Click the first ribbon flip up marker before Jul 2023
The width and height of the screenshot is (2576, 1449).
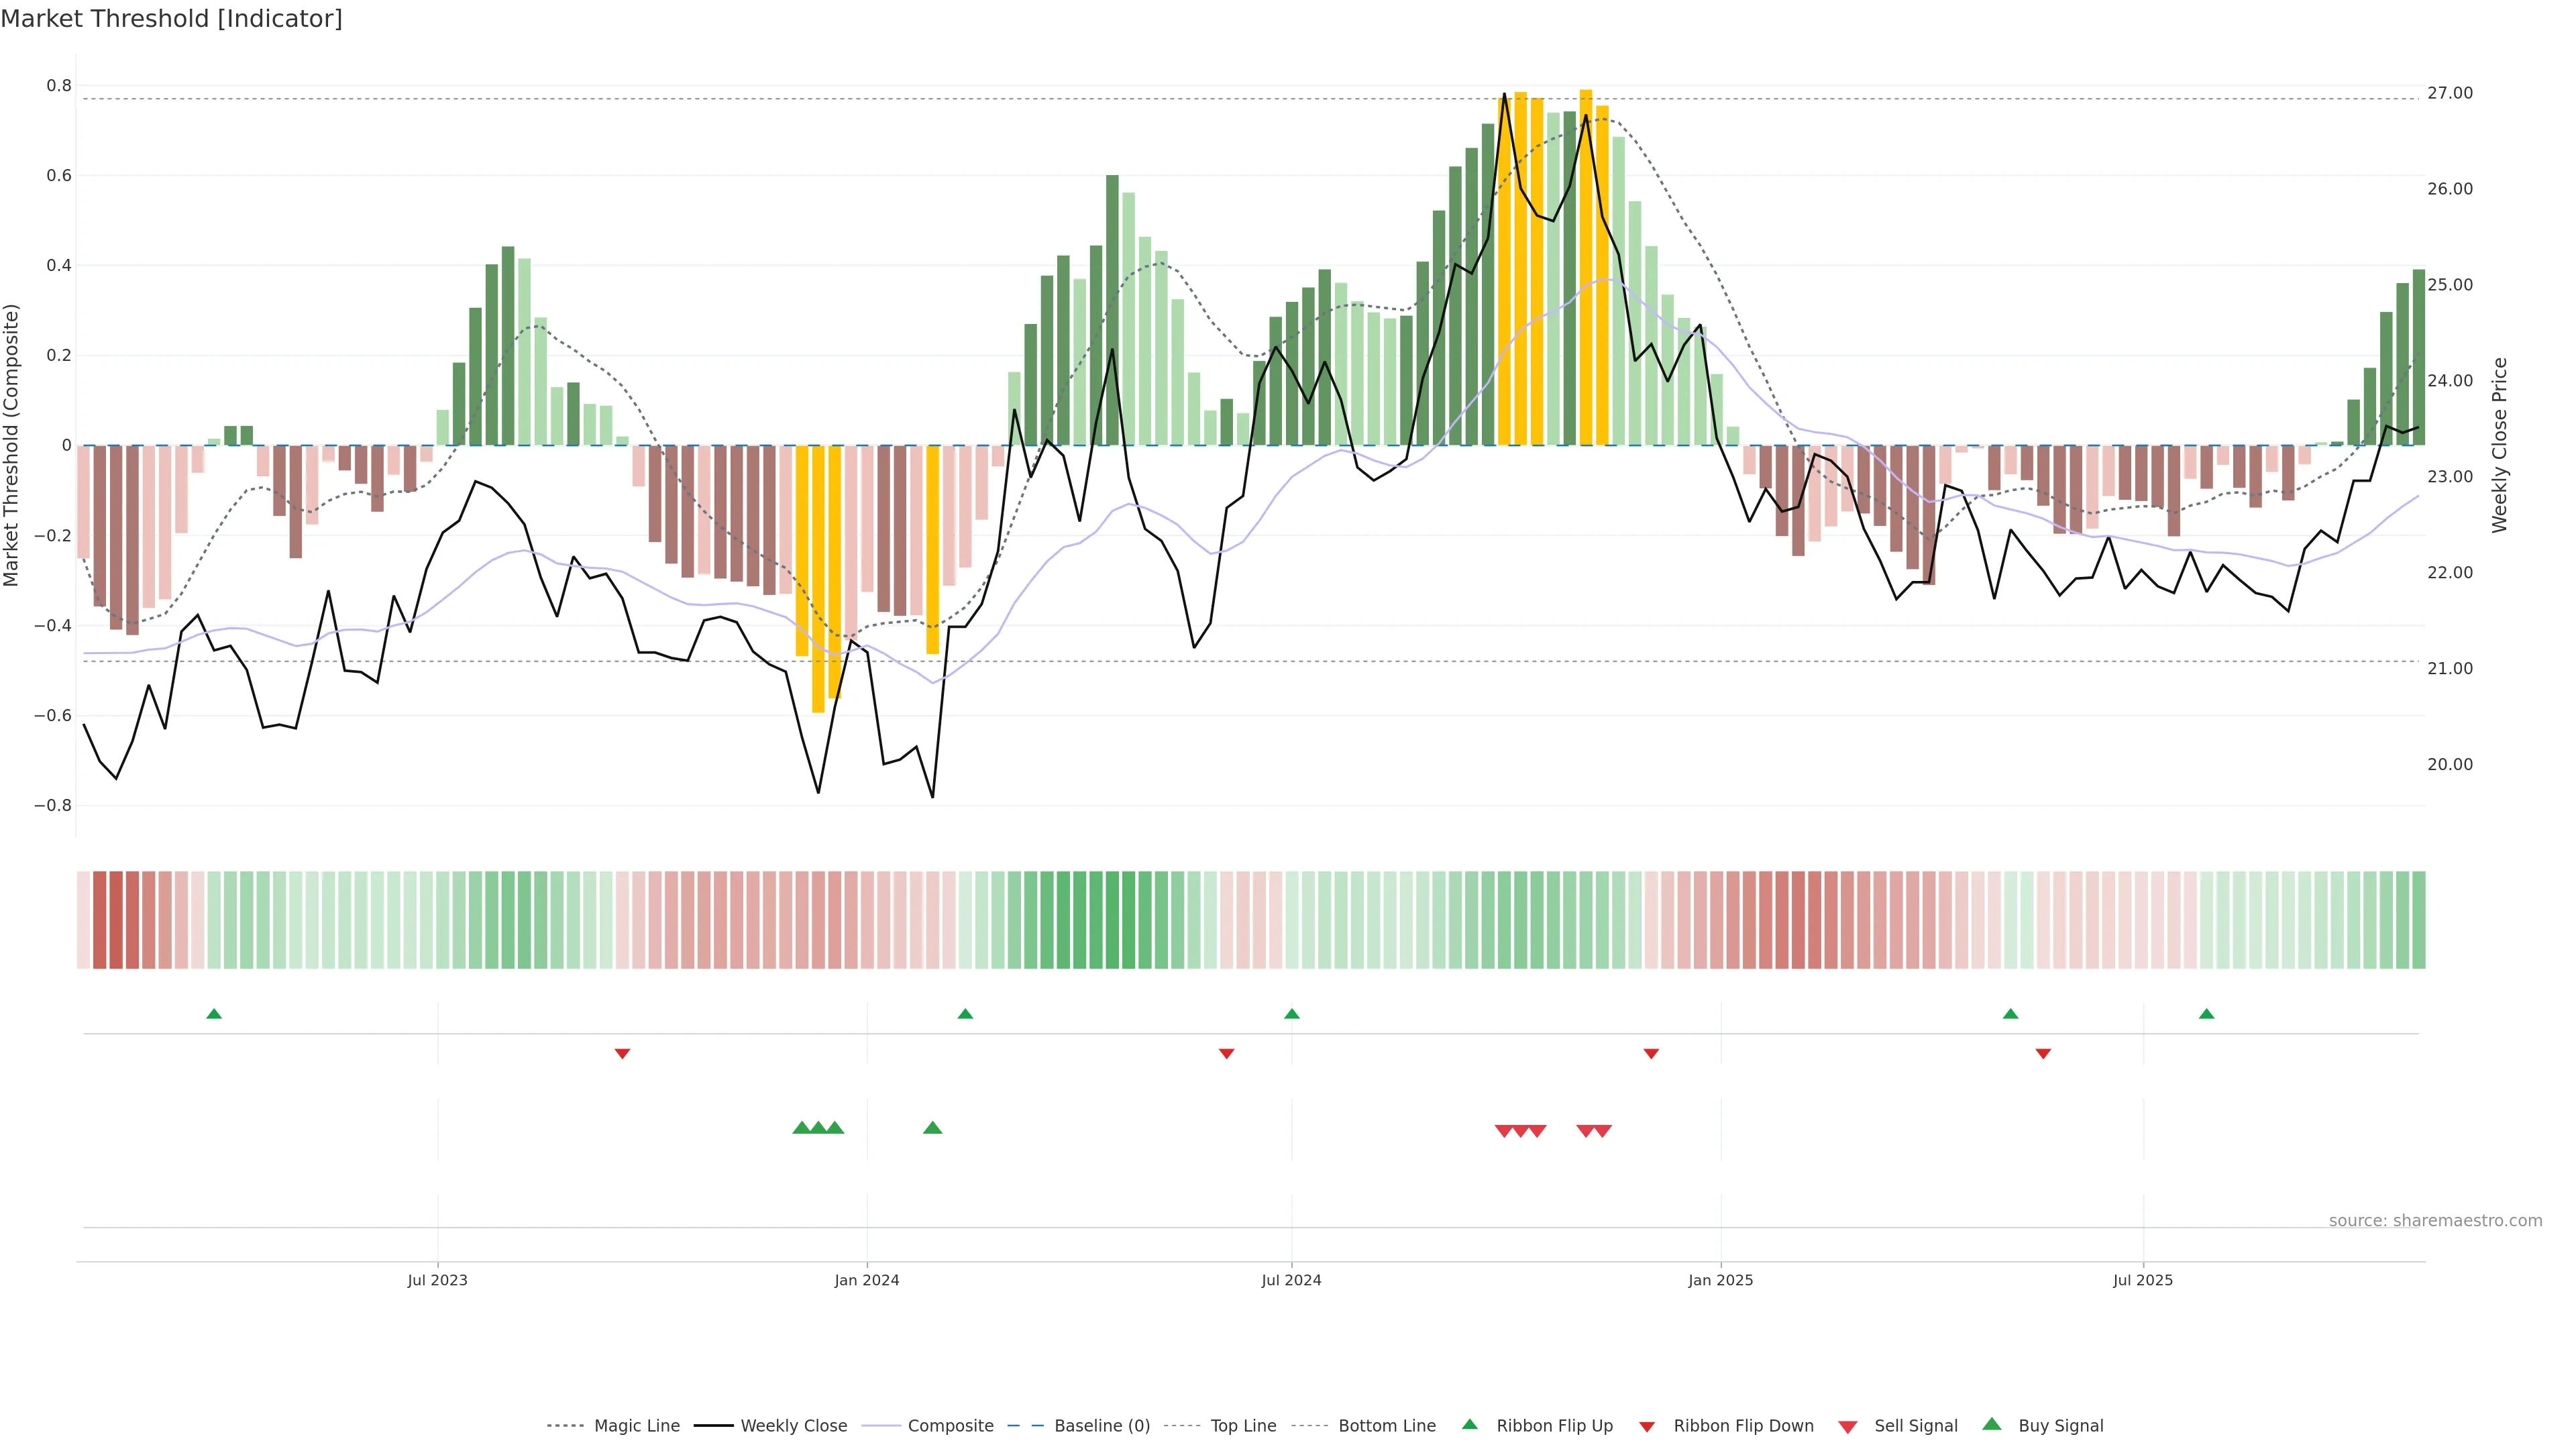pos(214,1014)
